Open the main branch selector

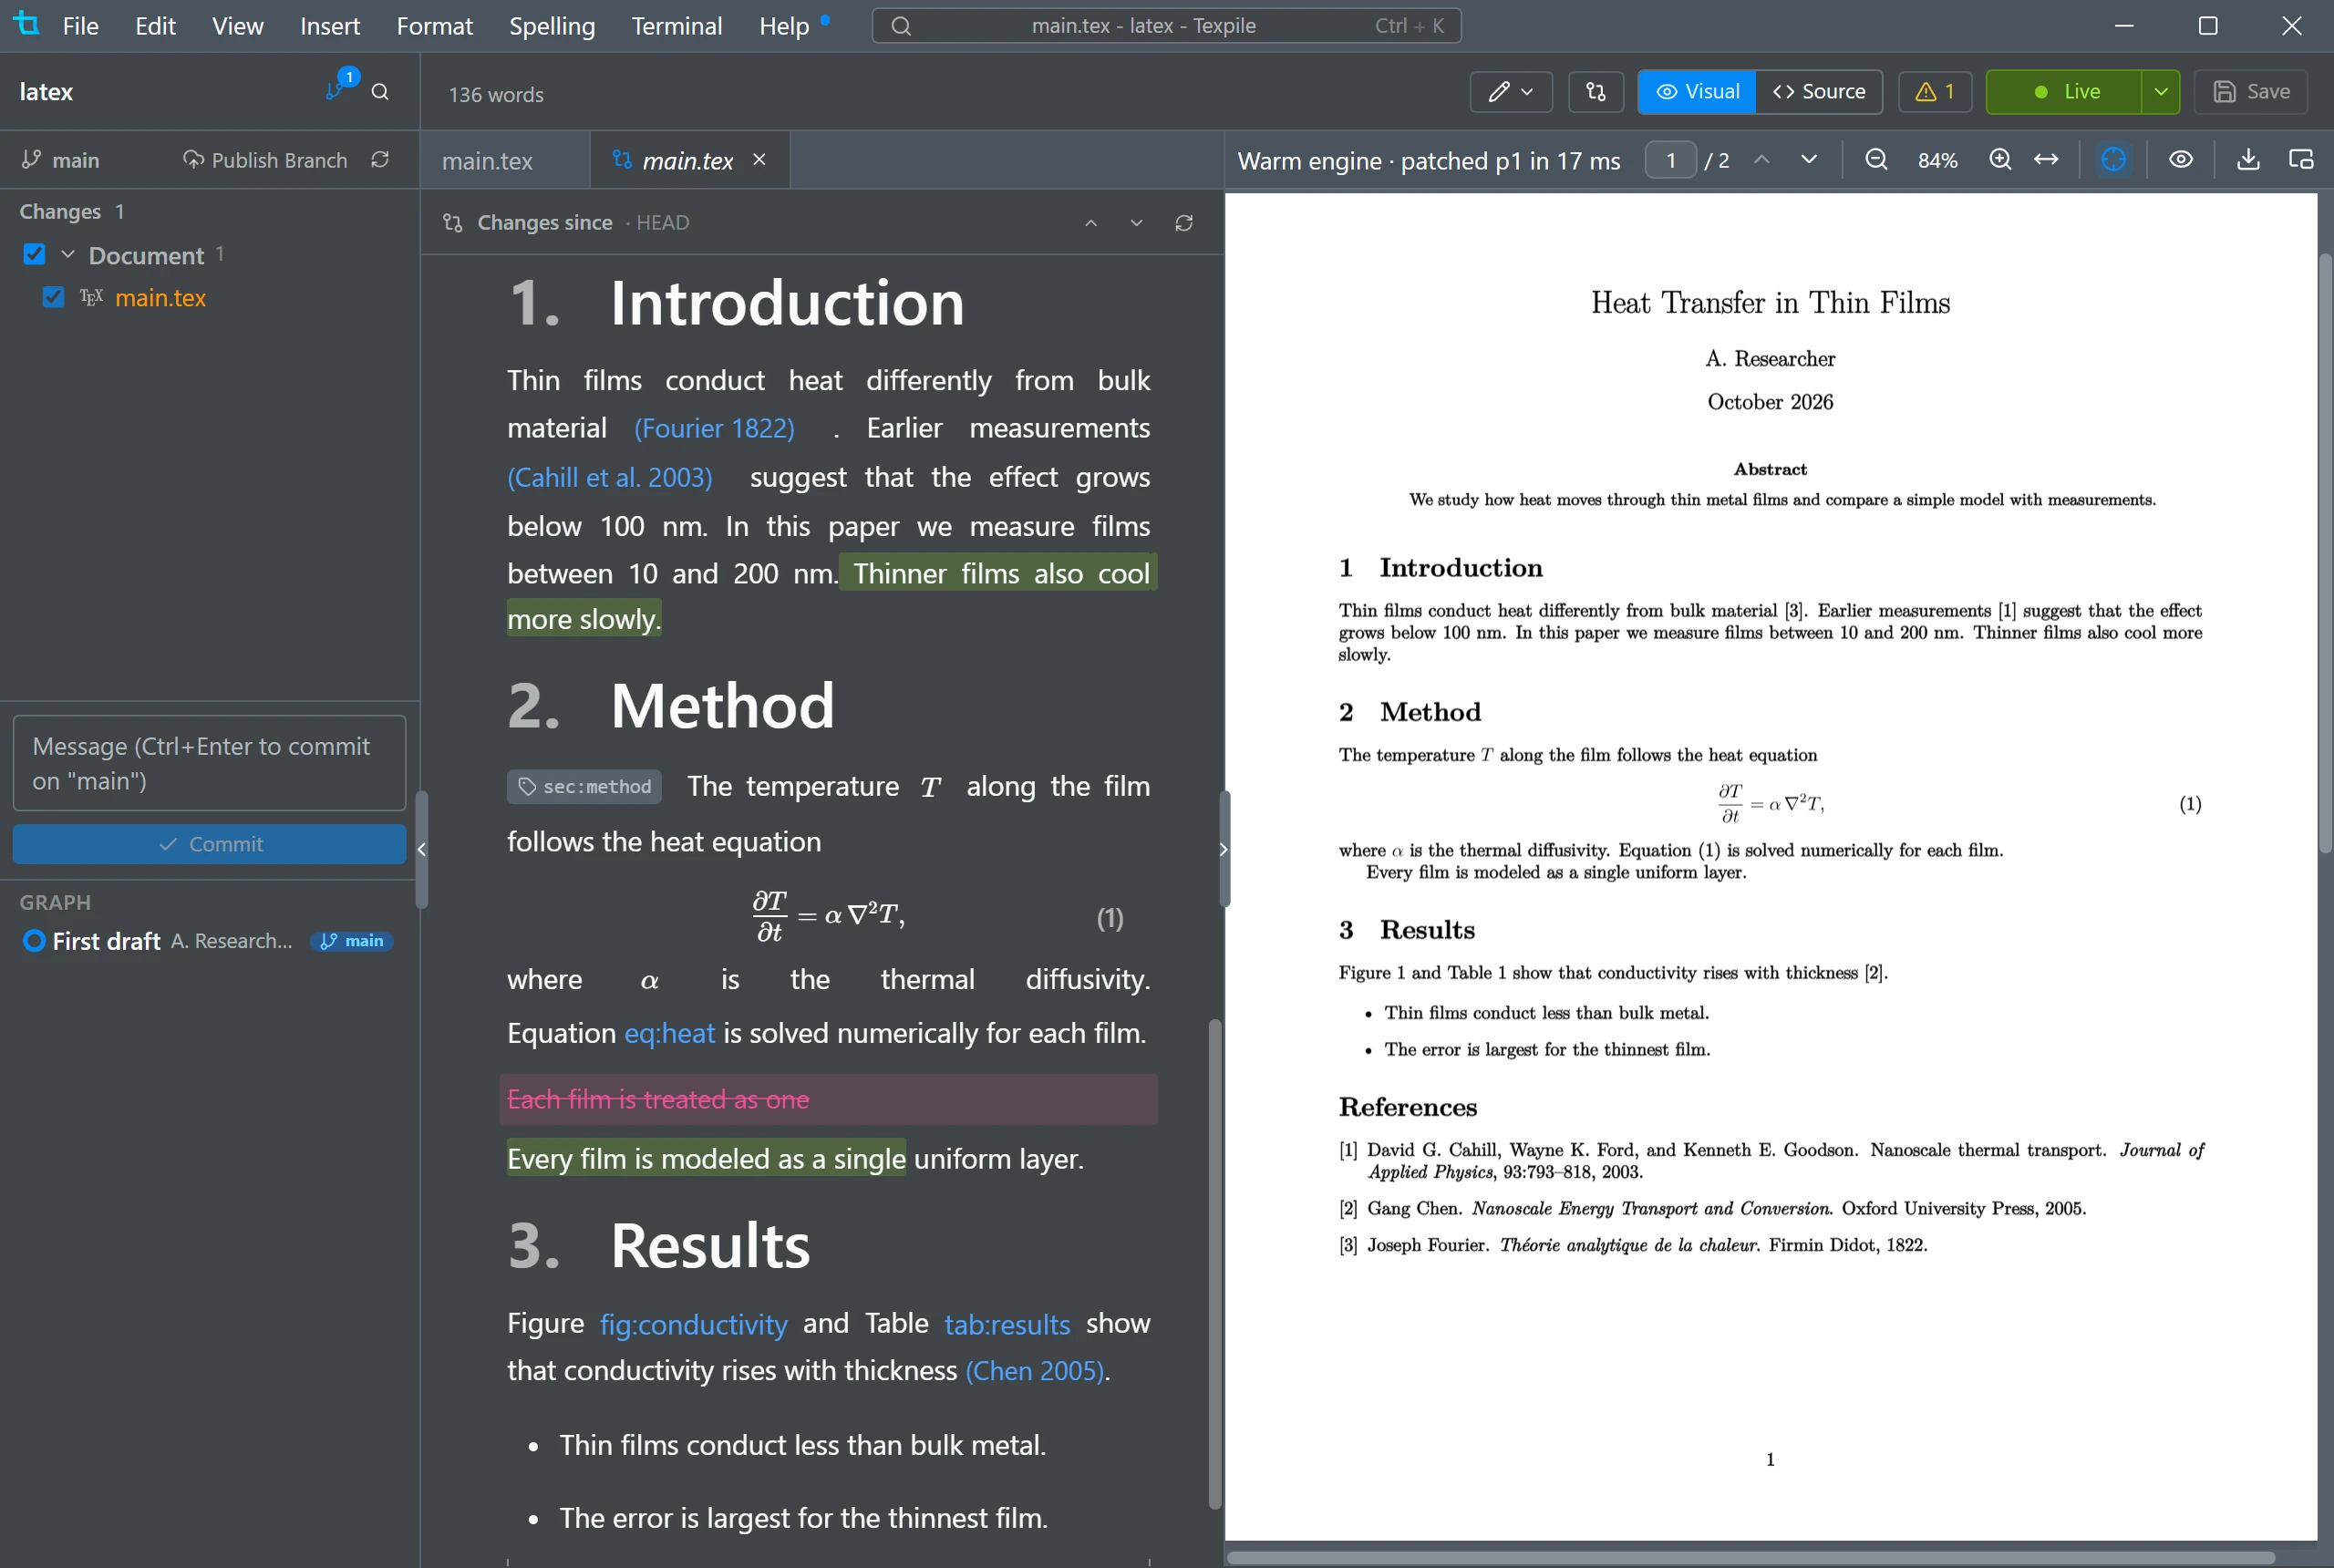point(61,160)
